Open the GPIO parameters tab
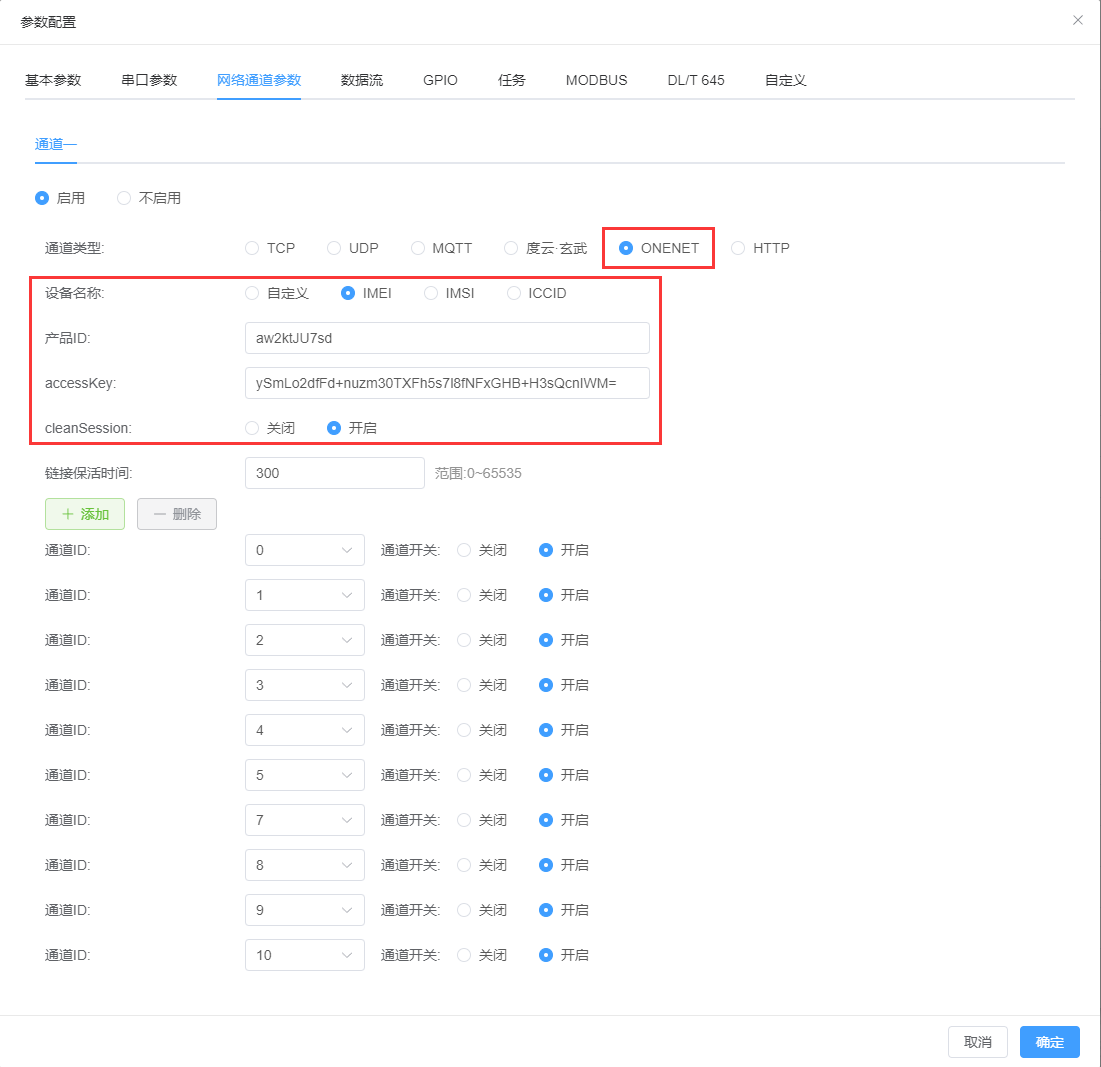The height and width of the screenshot is (1067, 1101). pyautogui.click(x=440, y=80)
